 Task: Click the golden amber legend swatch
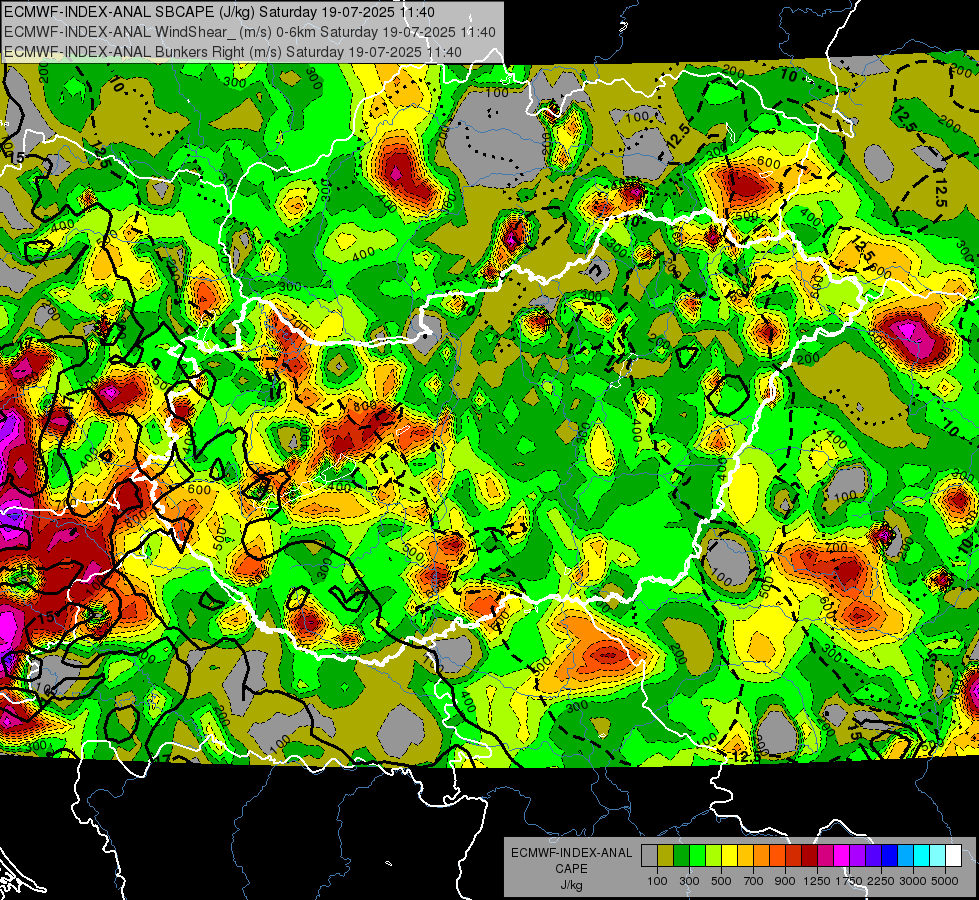[745, 856]
